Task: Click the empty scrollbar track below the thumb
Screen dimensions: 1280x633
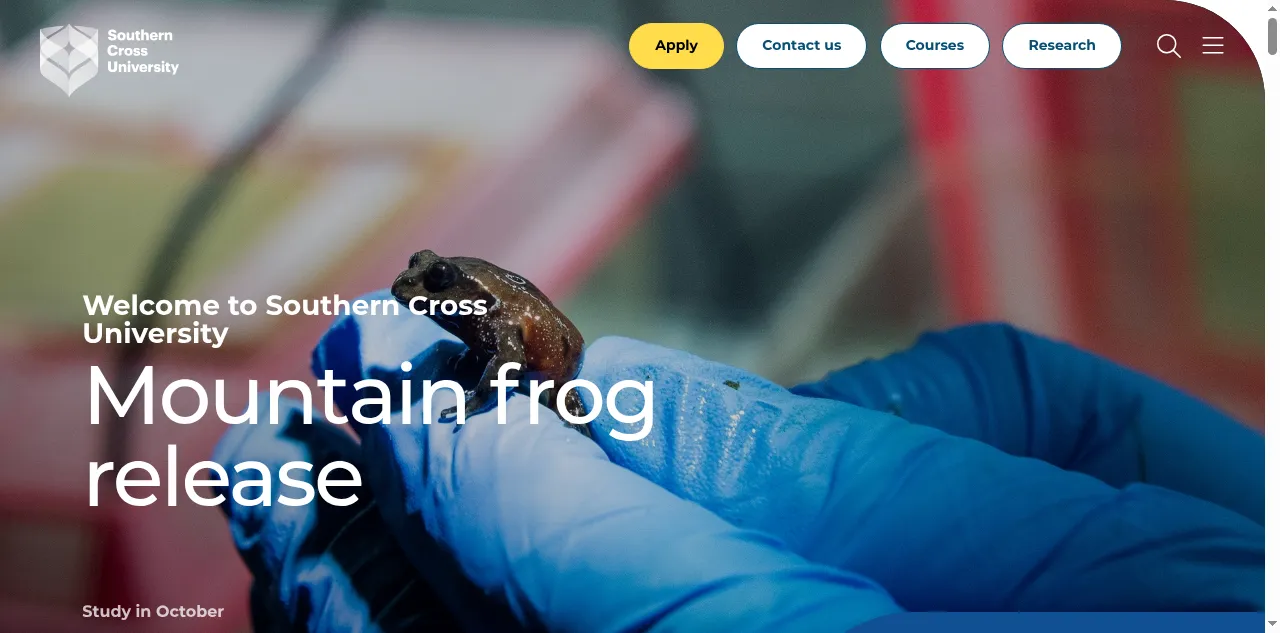Action: [x=1272, y=340]
